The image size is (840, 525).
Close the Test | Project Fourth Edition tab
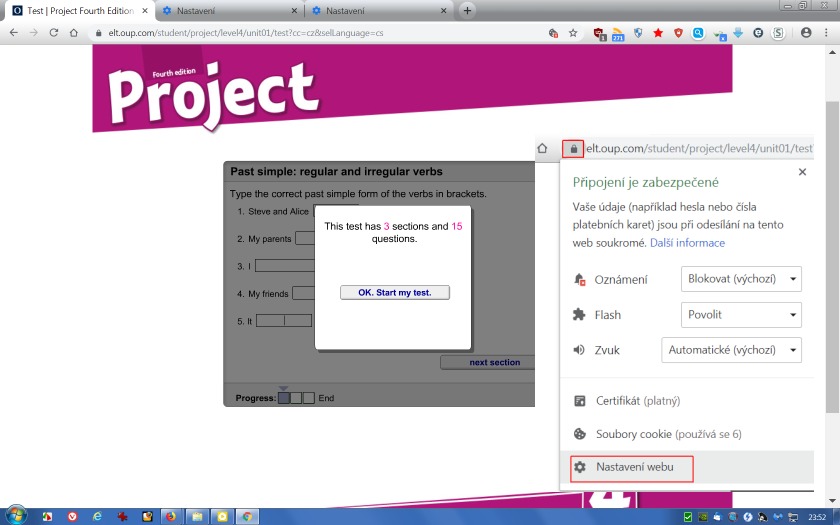tap(145, 11)
